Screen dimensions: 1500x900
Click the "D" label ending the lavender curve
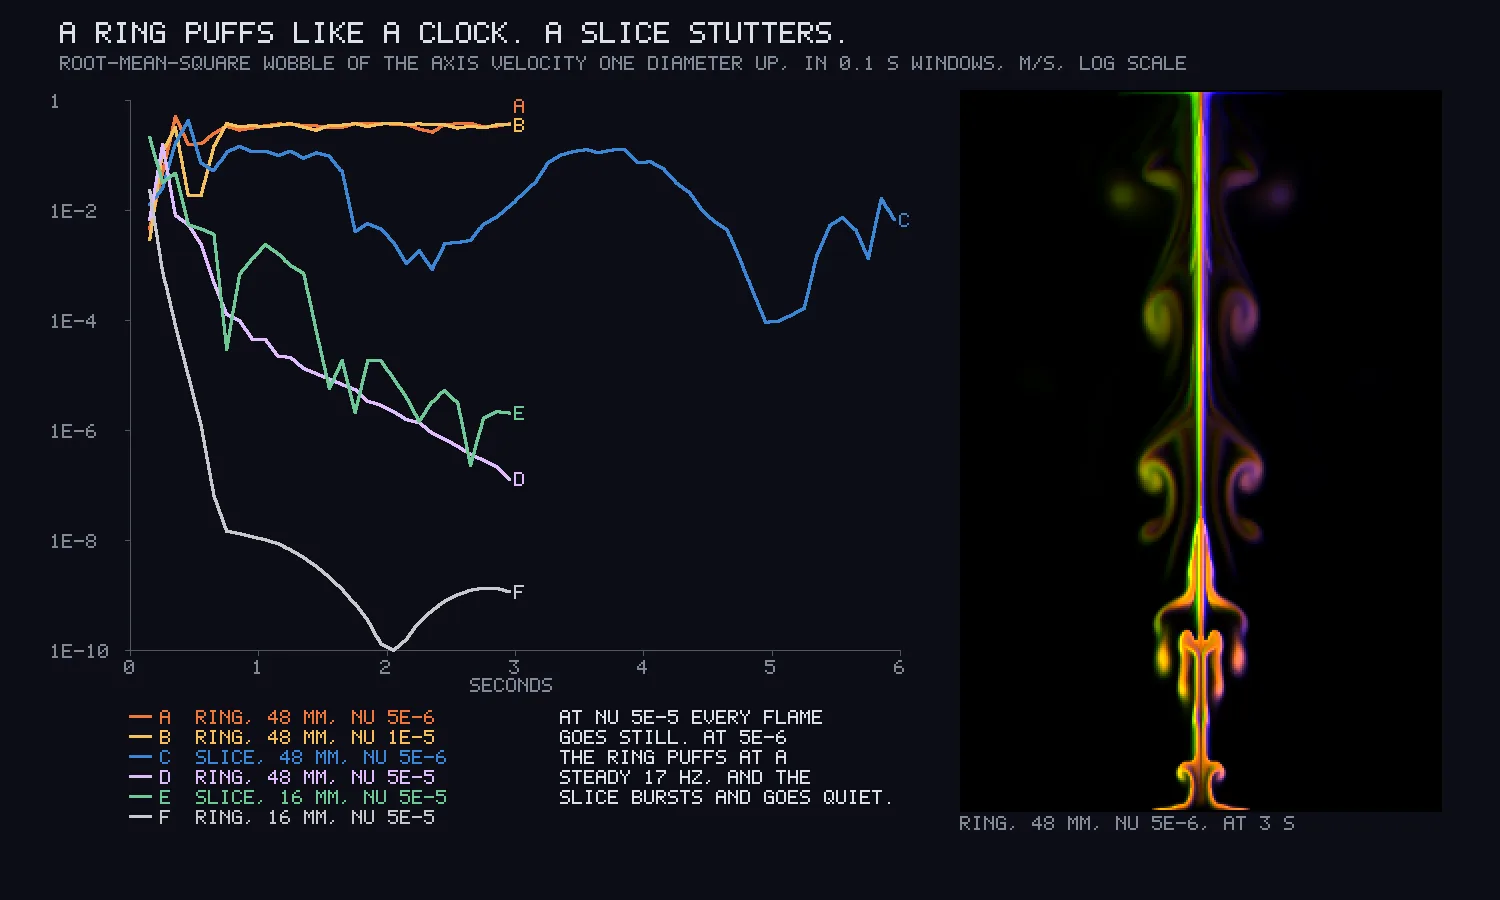coord(518,479)
